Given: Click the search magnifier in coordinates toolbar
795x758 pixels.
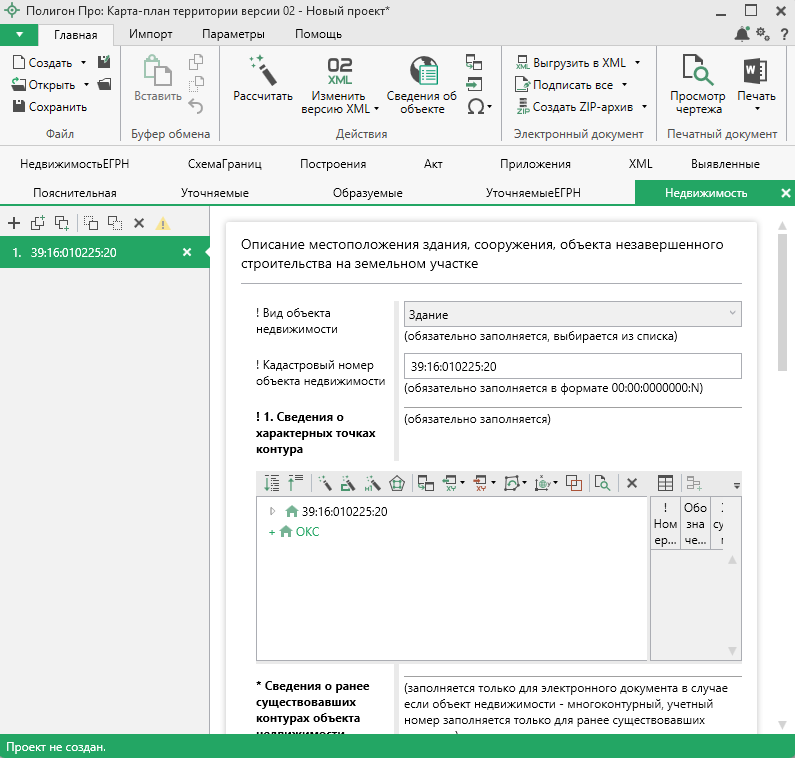Looking at the screenshot, I should point(602,483).
